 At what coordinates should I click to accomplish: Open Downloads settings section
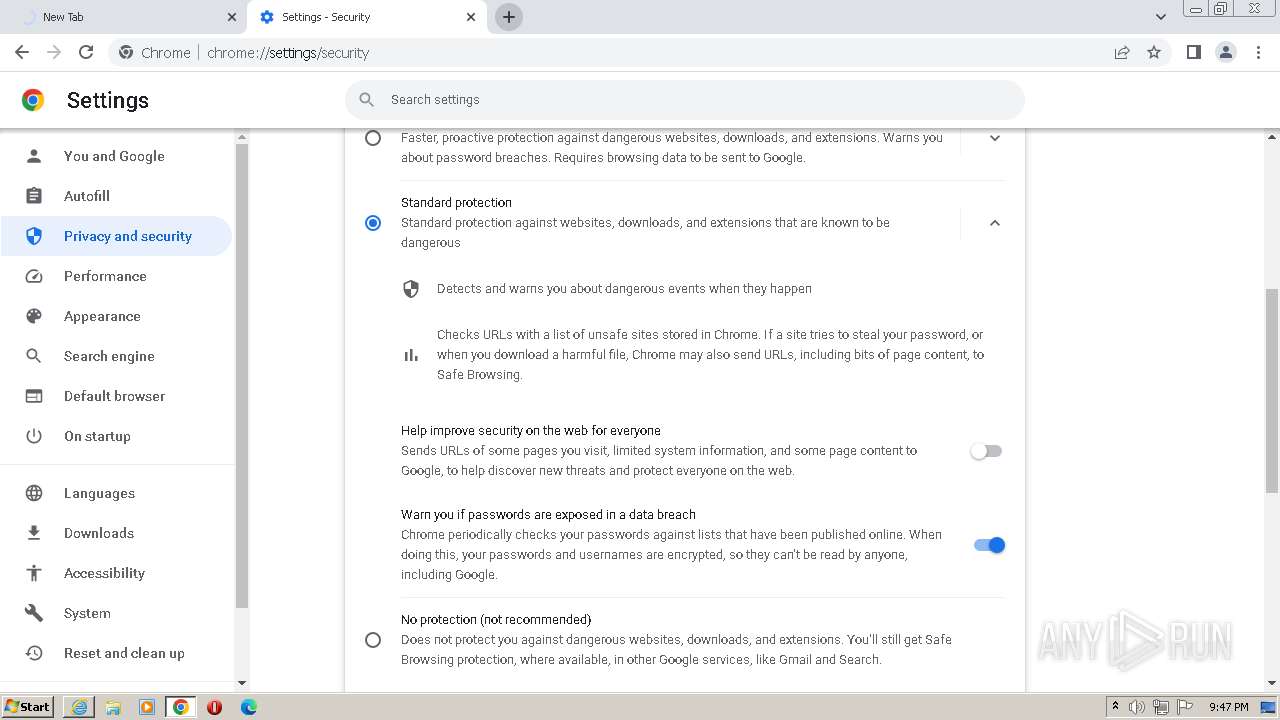116,533
